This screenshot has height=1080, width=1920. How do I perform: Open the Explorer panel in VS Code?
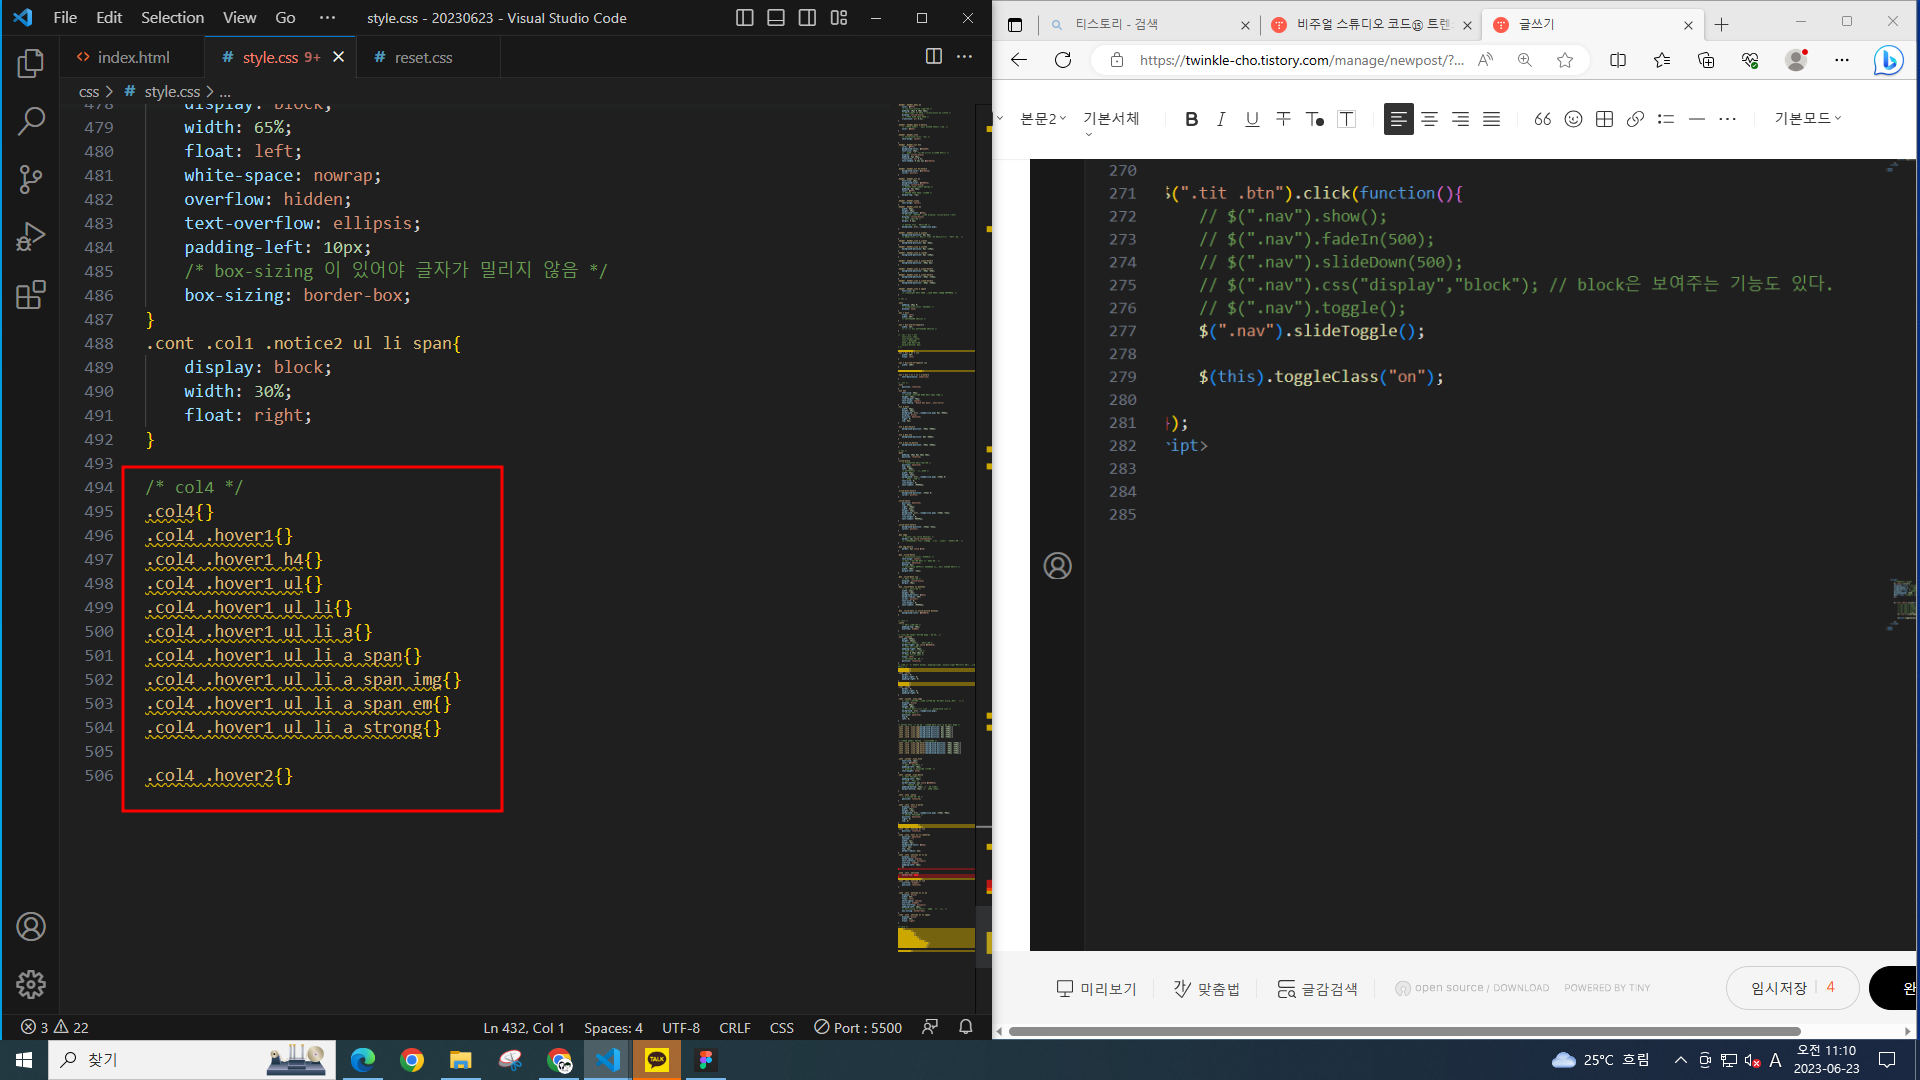[31, 64]
